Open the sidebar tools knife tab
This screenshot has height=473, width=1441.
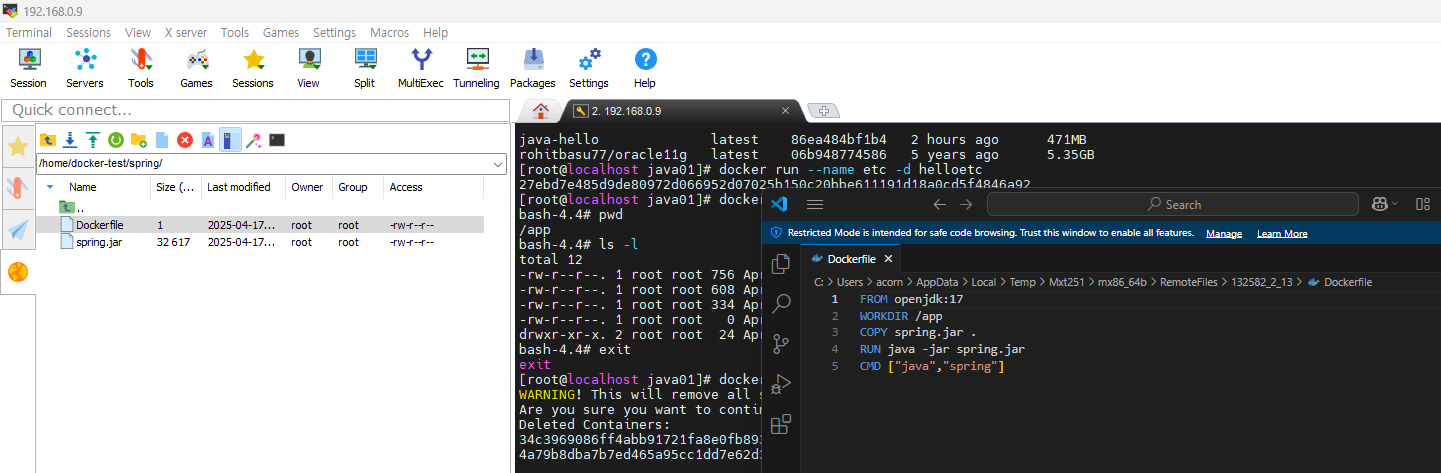(18, 187)
